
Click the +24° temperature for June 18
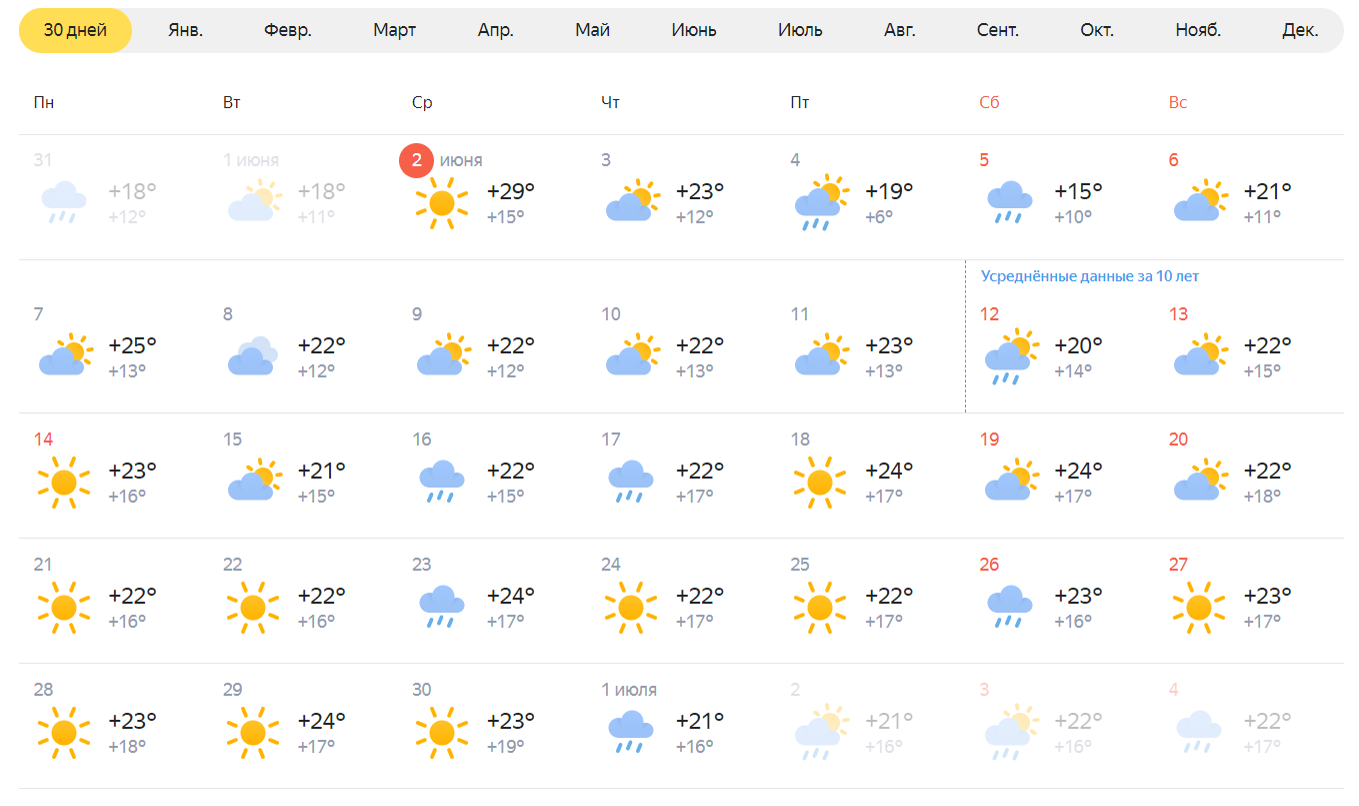click(889, 471)
